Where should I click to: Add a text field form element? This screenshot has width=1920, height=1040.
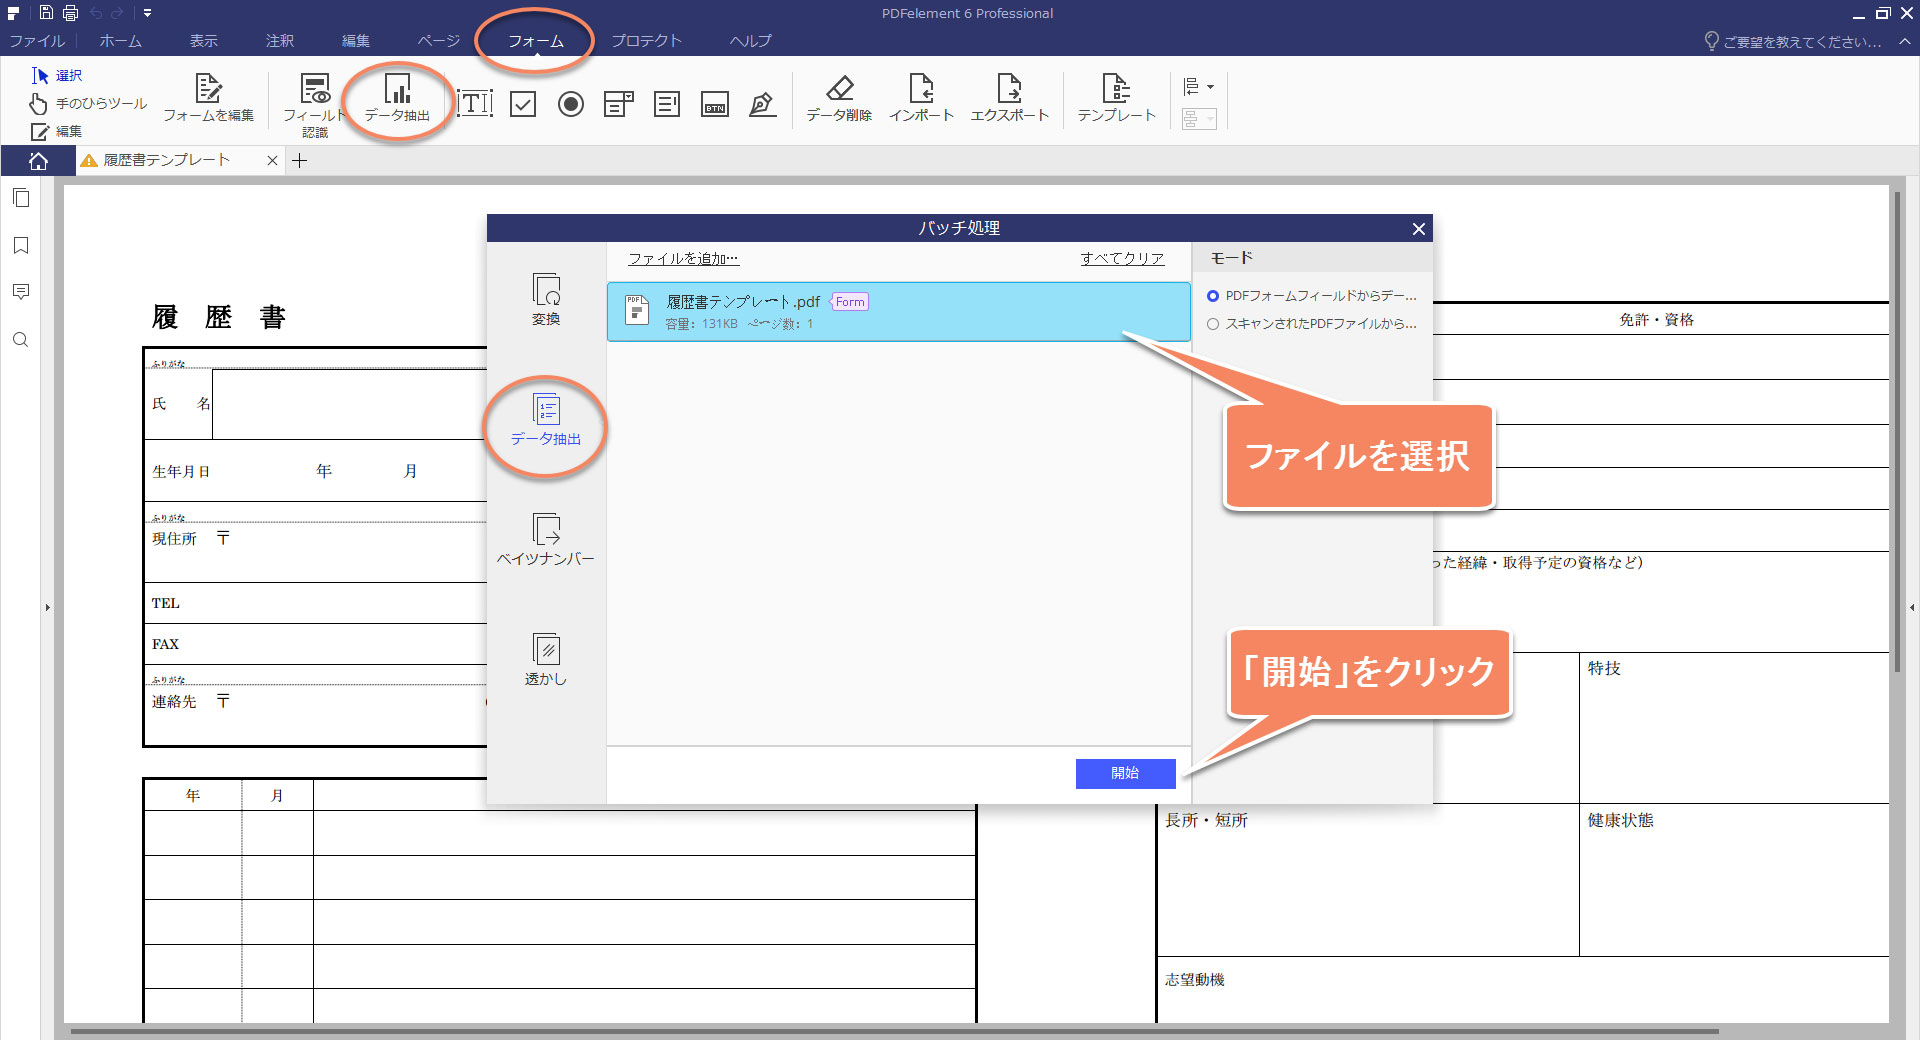475,103
